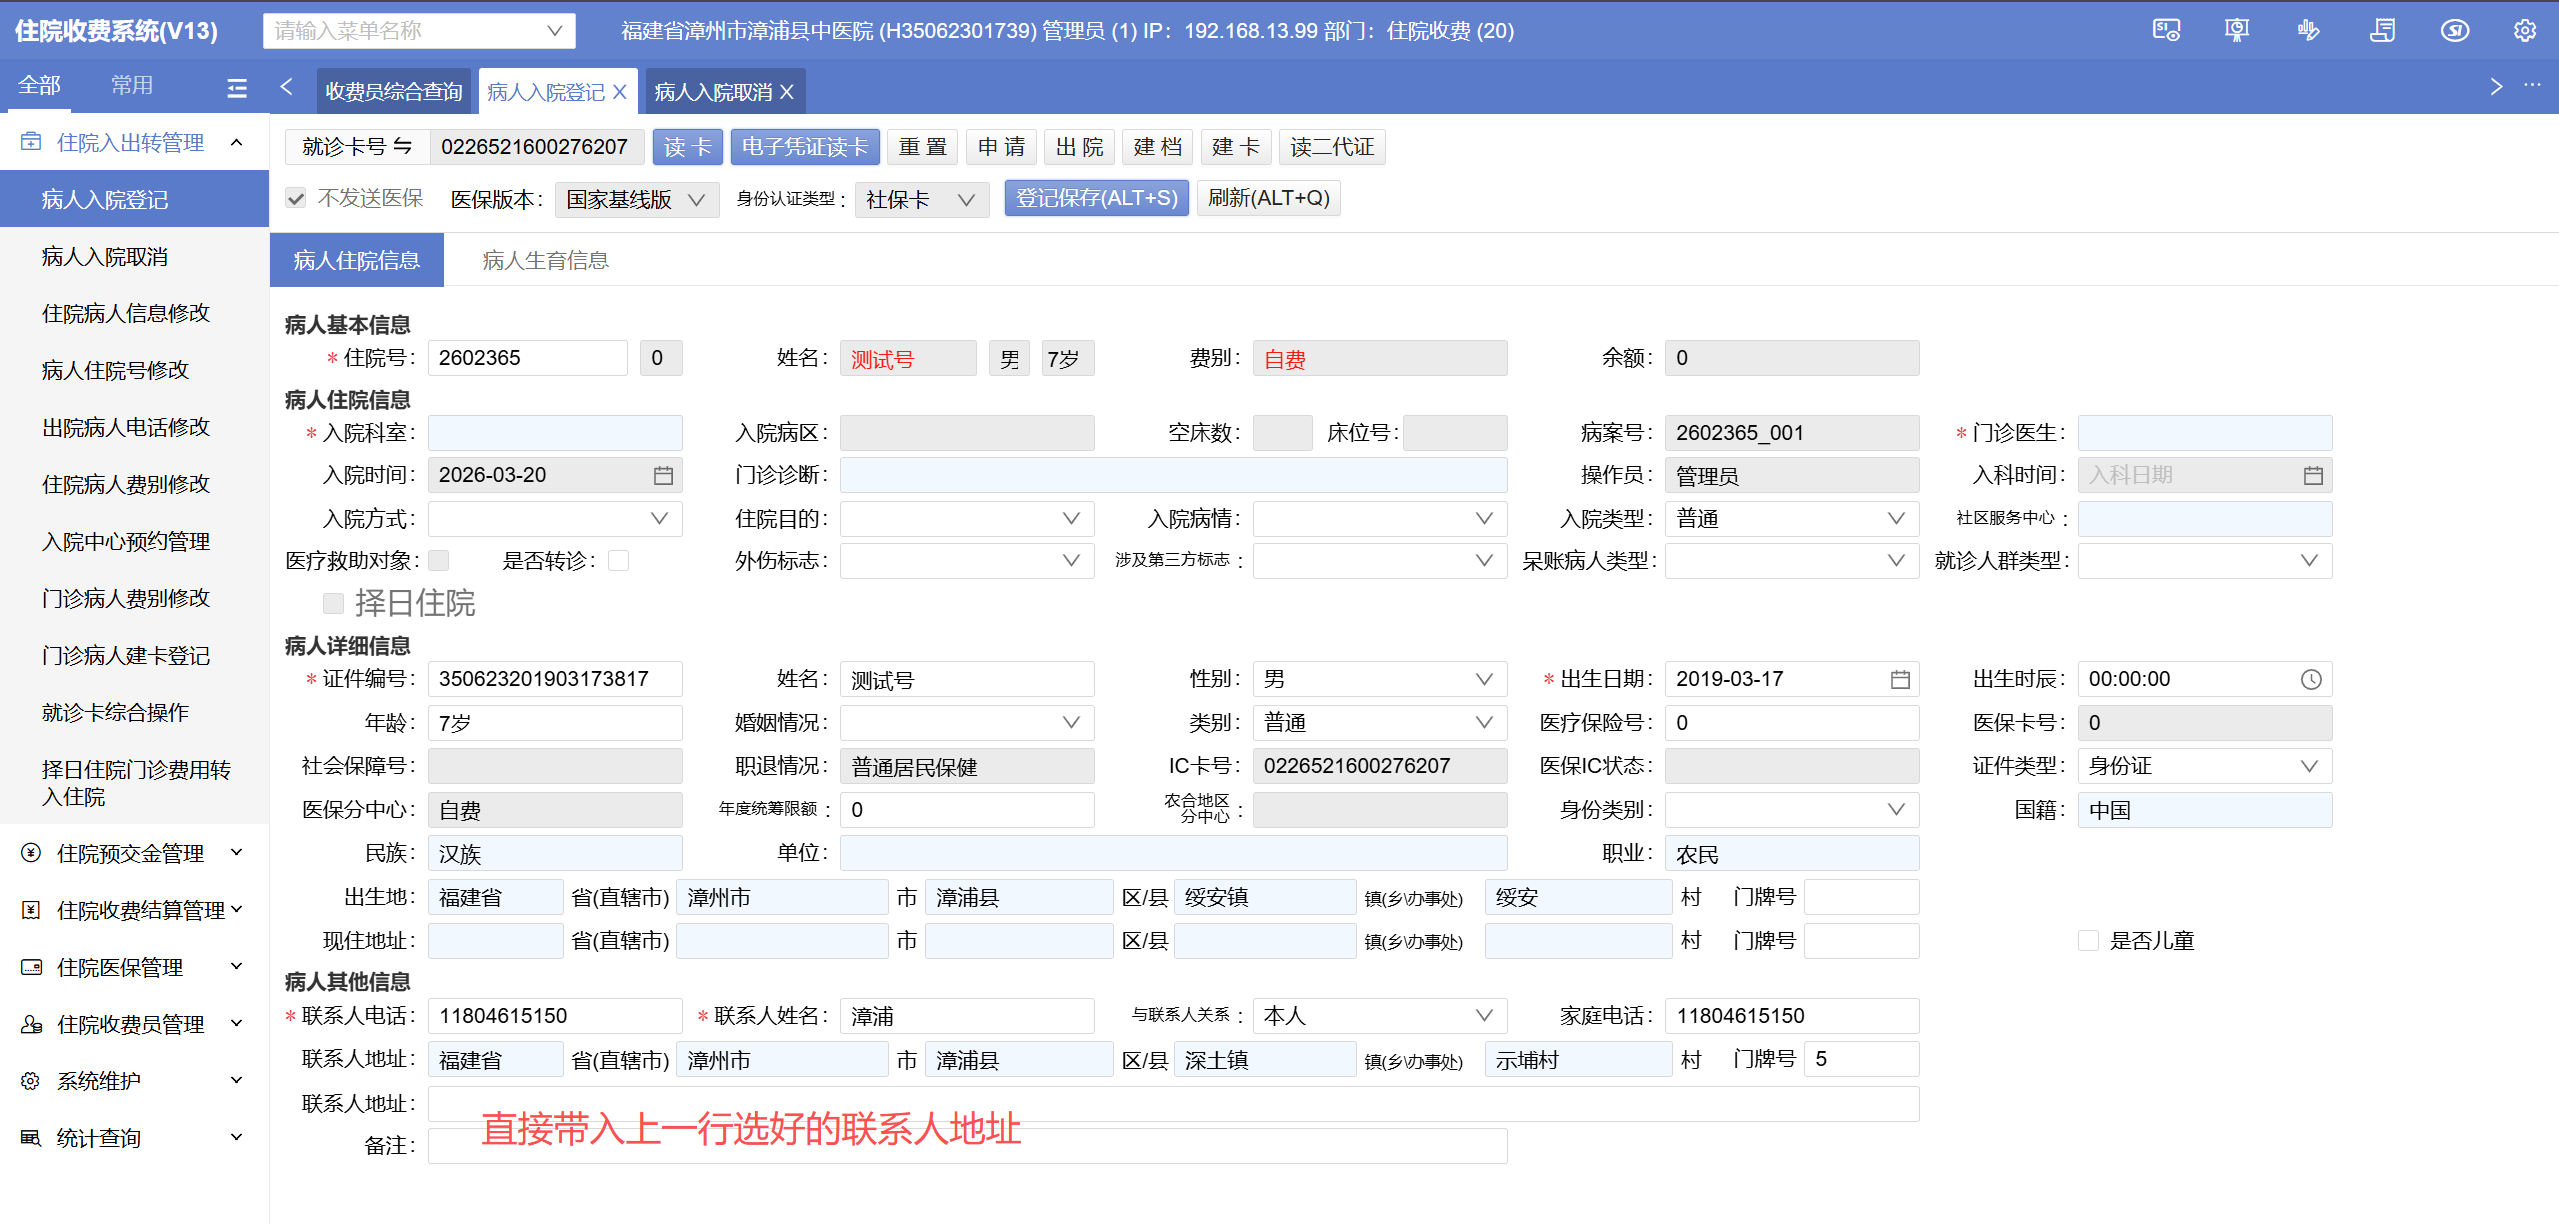
Task: Click the clock icon in 出生时辰 field
Action: coord(2310,680)
